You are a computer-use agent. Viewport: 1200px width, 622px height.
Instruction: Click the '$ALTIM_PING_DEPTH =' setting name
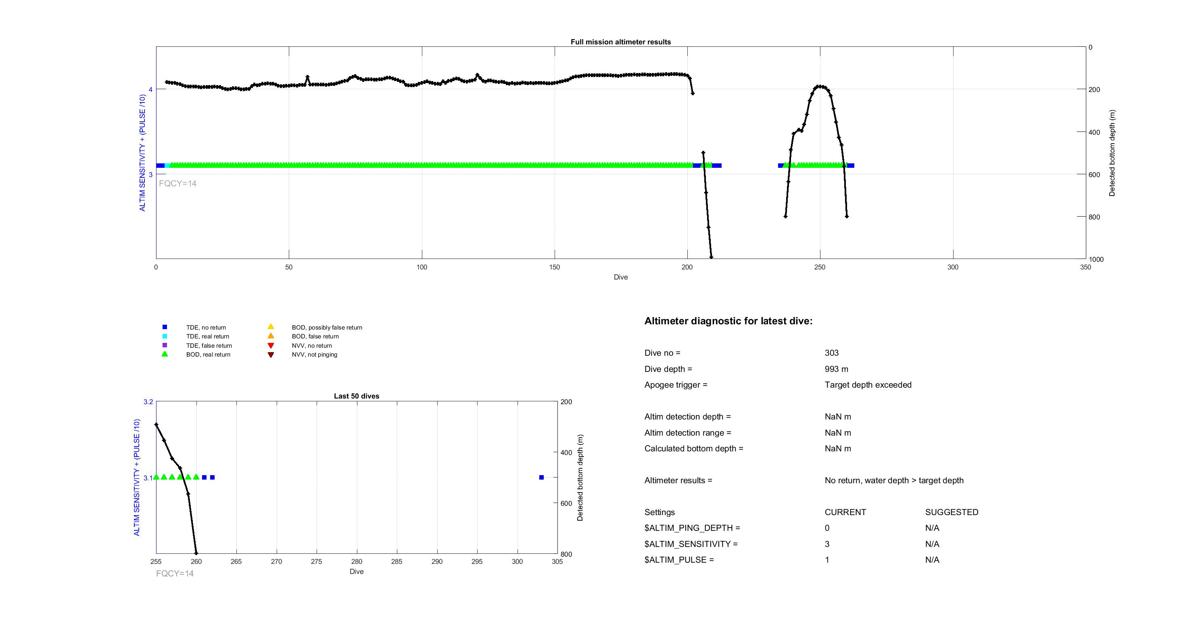click(x=692, y=528)
